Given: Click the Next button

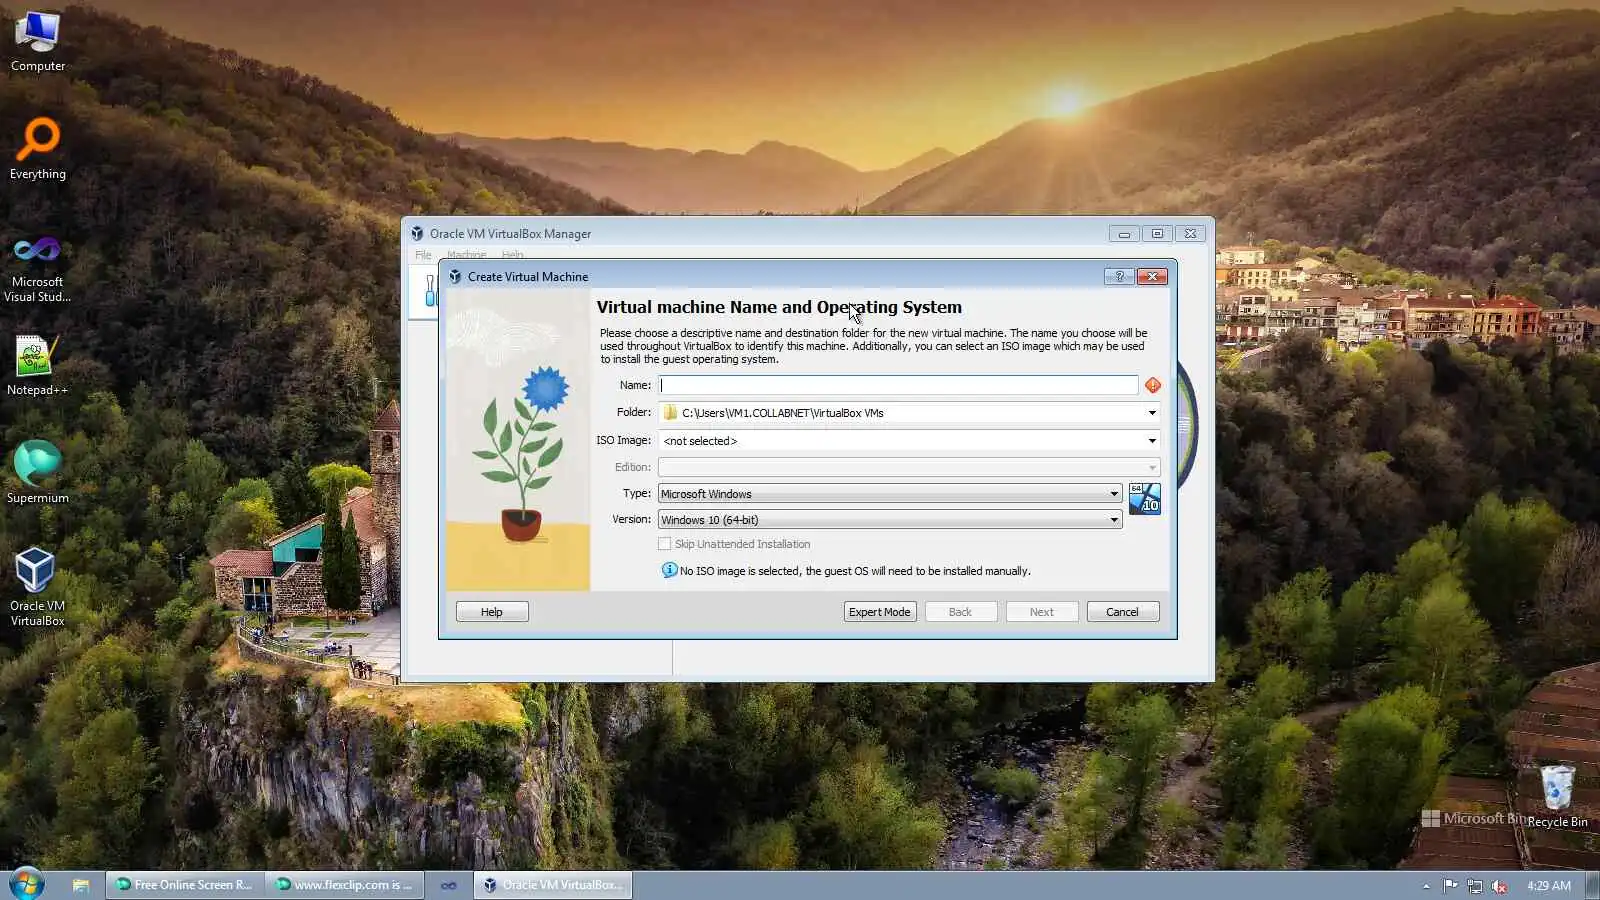Looking at the screenshot, I should pyautogui.click(x=1042, y=612).
